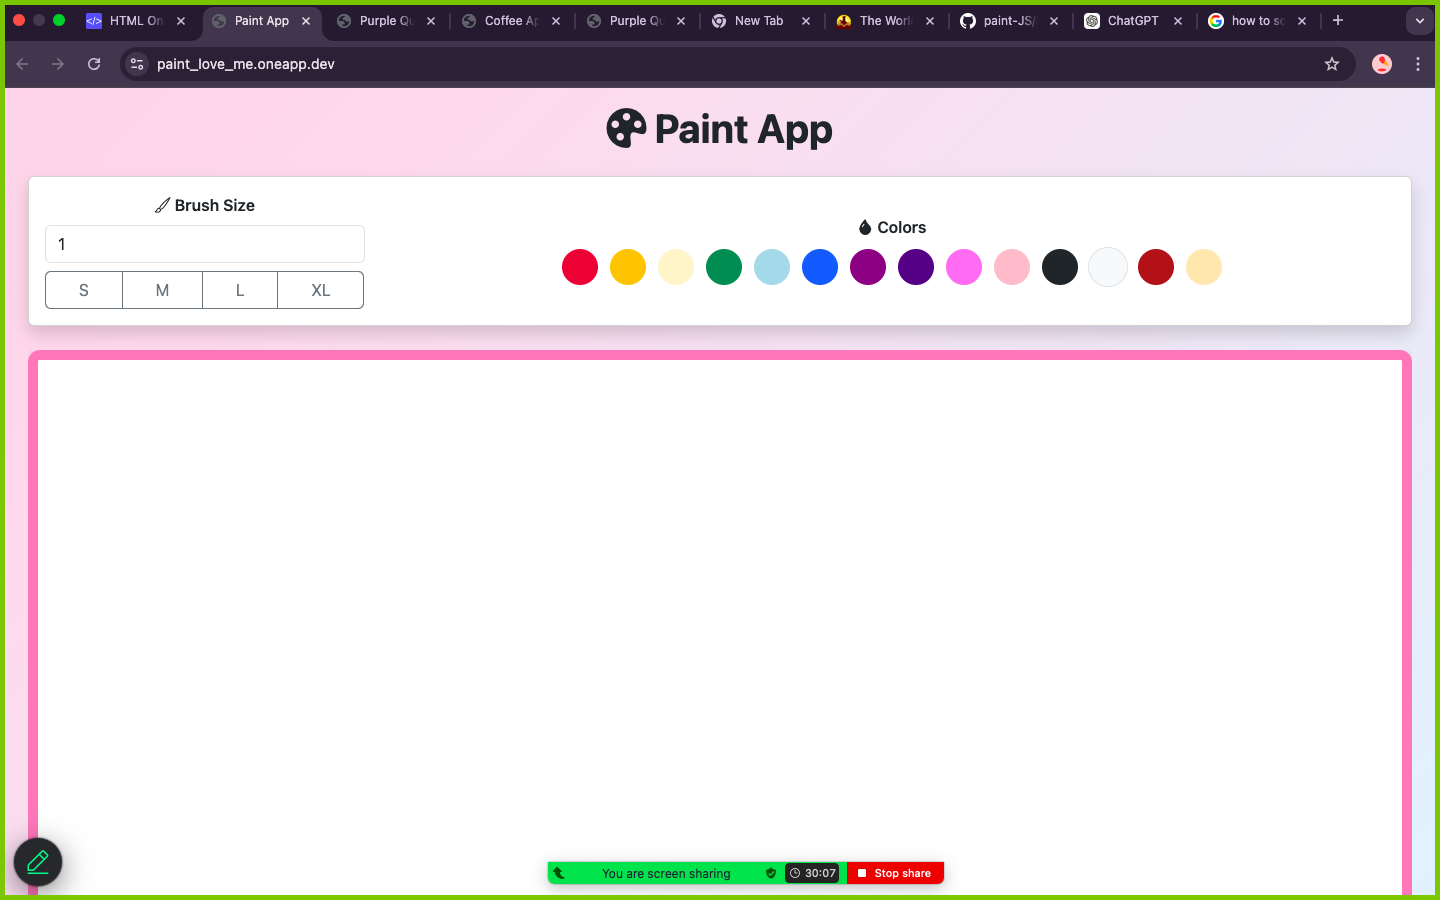The height and width of the screenshot is (900, 1440).
Task: Click the palette icon in the Paint App title
Action: [624, 128]
